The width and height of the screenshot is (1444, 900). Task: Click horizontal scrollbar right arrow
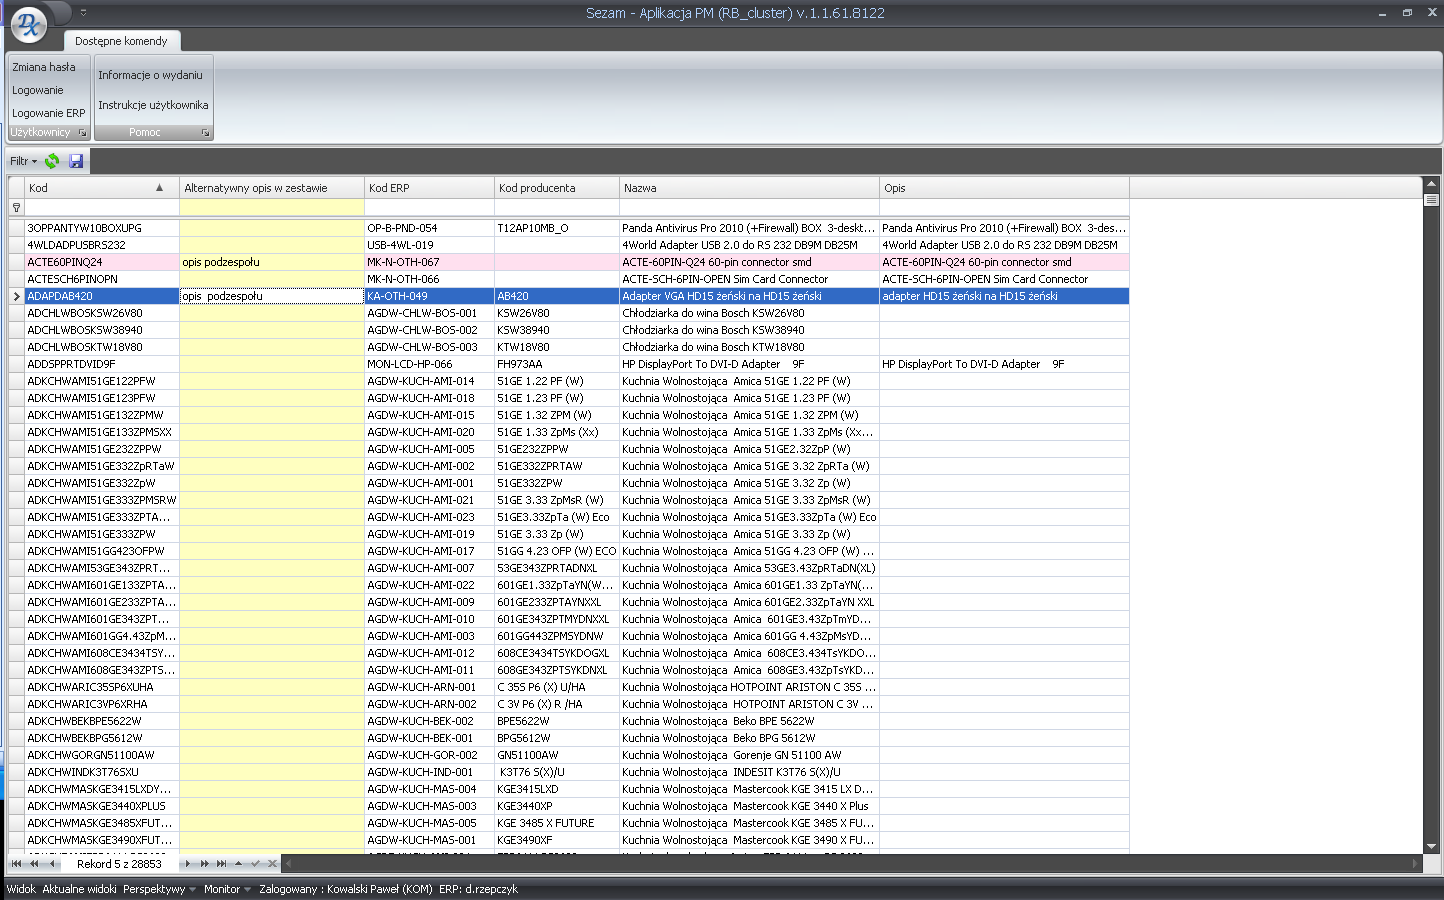tap(1415, 863)
